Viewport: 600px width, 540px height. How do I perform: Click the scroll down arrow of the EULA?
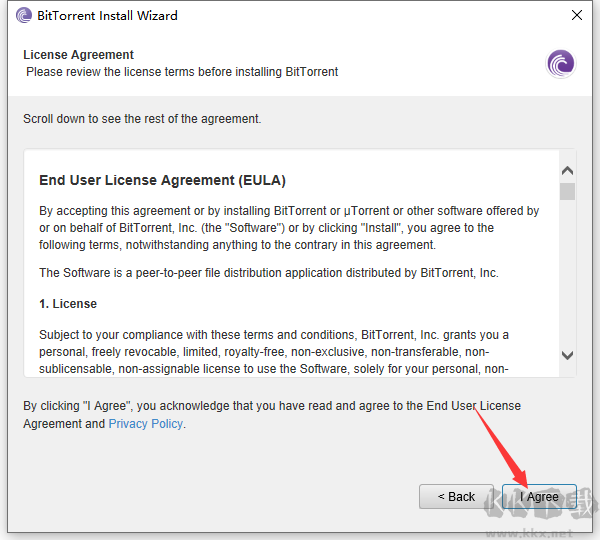[x=567, y=355]
